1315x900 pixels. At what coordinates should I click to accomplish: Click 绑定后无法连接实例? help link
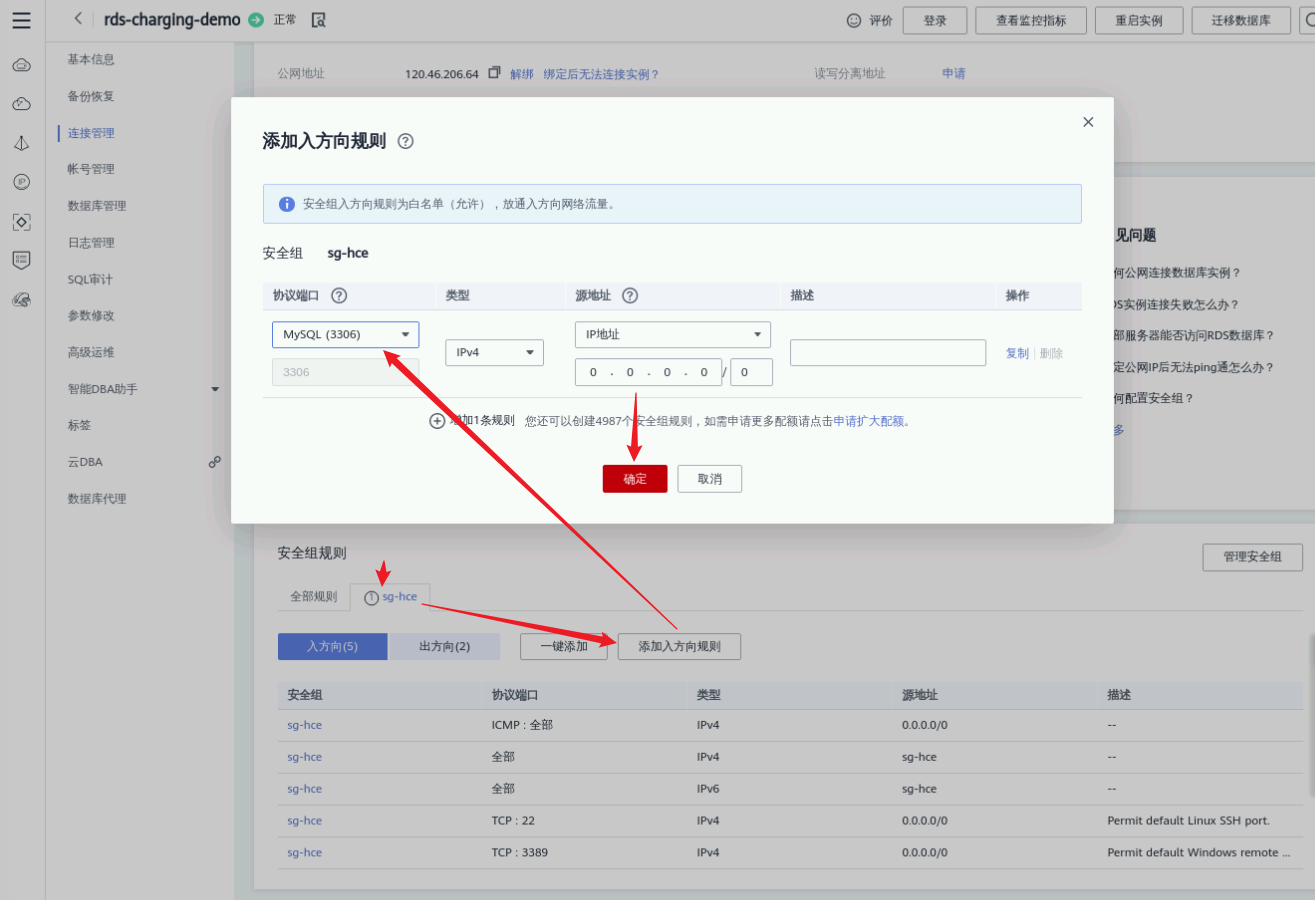tap(601, 74)
